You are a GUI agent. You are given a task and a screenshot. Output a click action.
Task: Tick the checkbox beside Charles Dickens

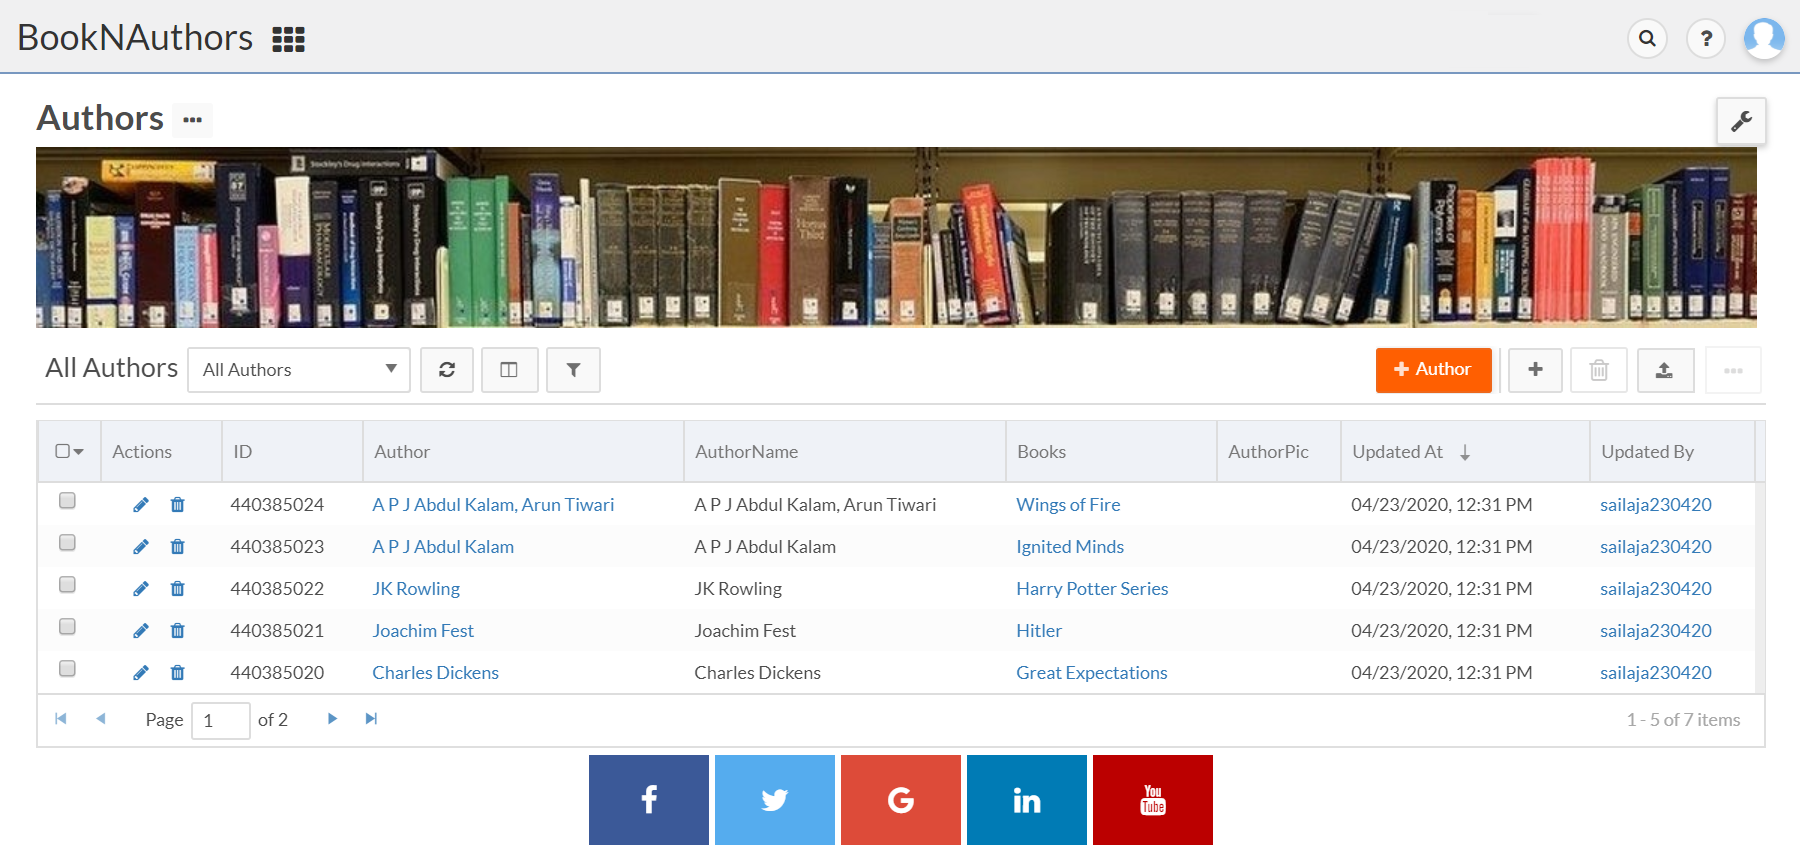point(67,669)
